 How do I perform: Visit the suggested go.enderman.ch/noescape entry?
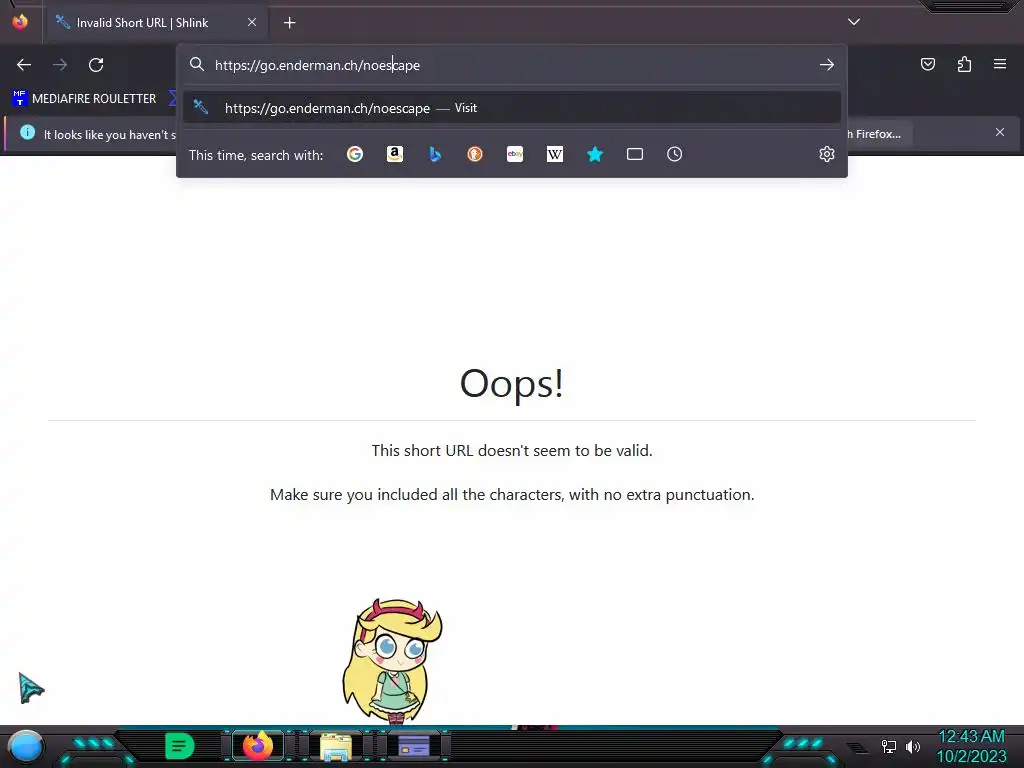511,108
